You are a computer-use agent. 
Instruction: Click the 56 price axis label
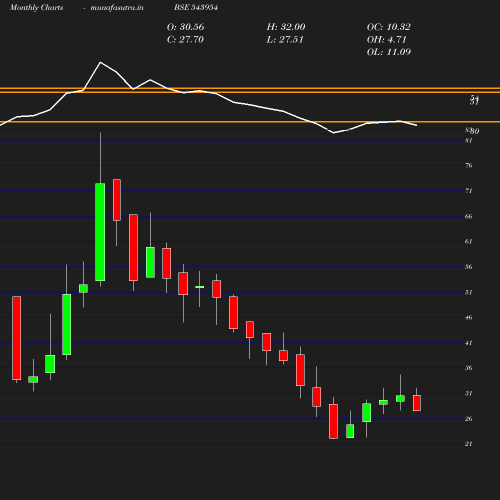469,267
